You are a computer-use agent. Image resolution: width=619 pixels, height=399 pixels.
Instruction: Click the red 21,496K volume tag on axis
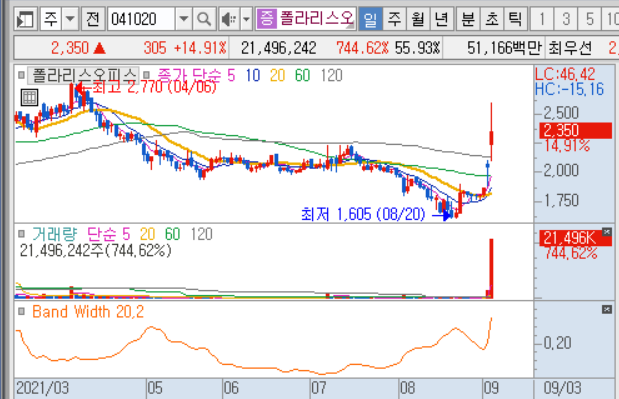[x=576, y=238]
